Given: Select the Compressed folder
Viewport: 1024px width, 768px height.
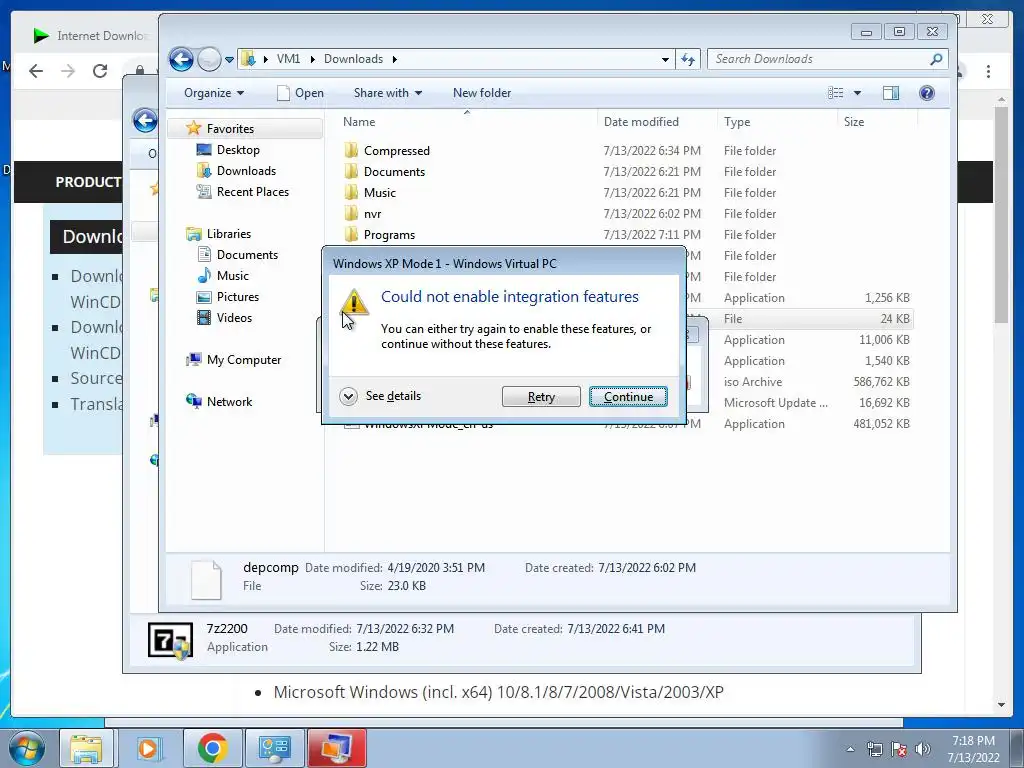Looking at the screenshot, I should (396, 150).
